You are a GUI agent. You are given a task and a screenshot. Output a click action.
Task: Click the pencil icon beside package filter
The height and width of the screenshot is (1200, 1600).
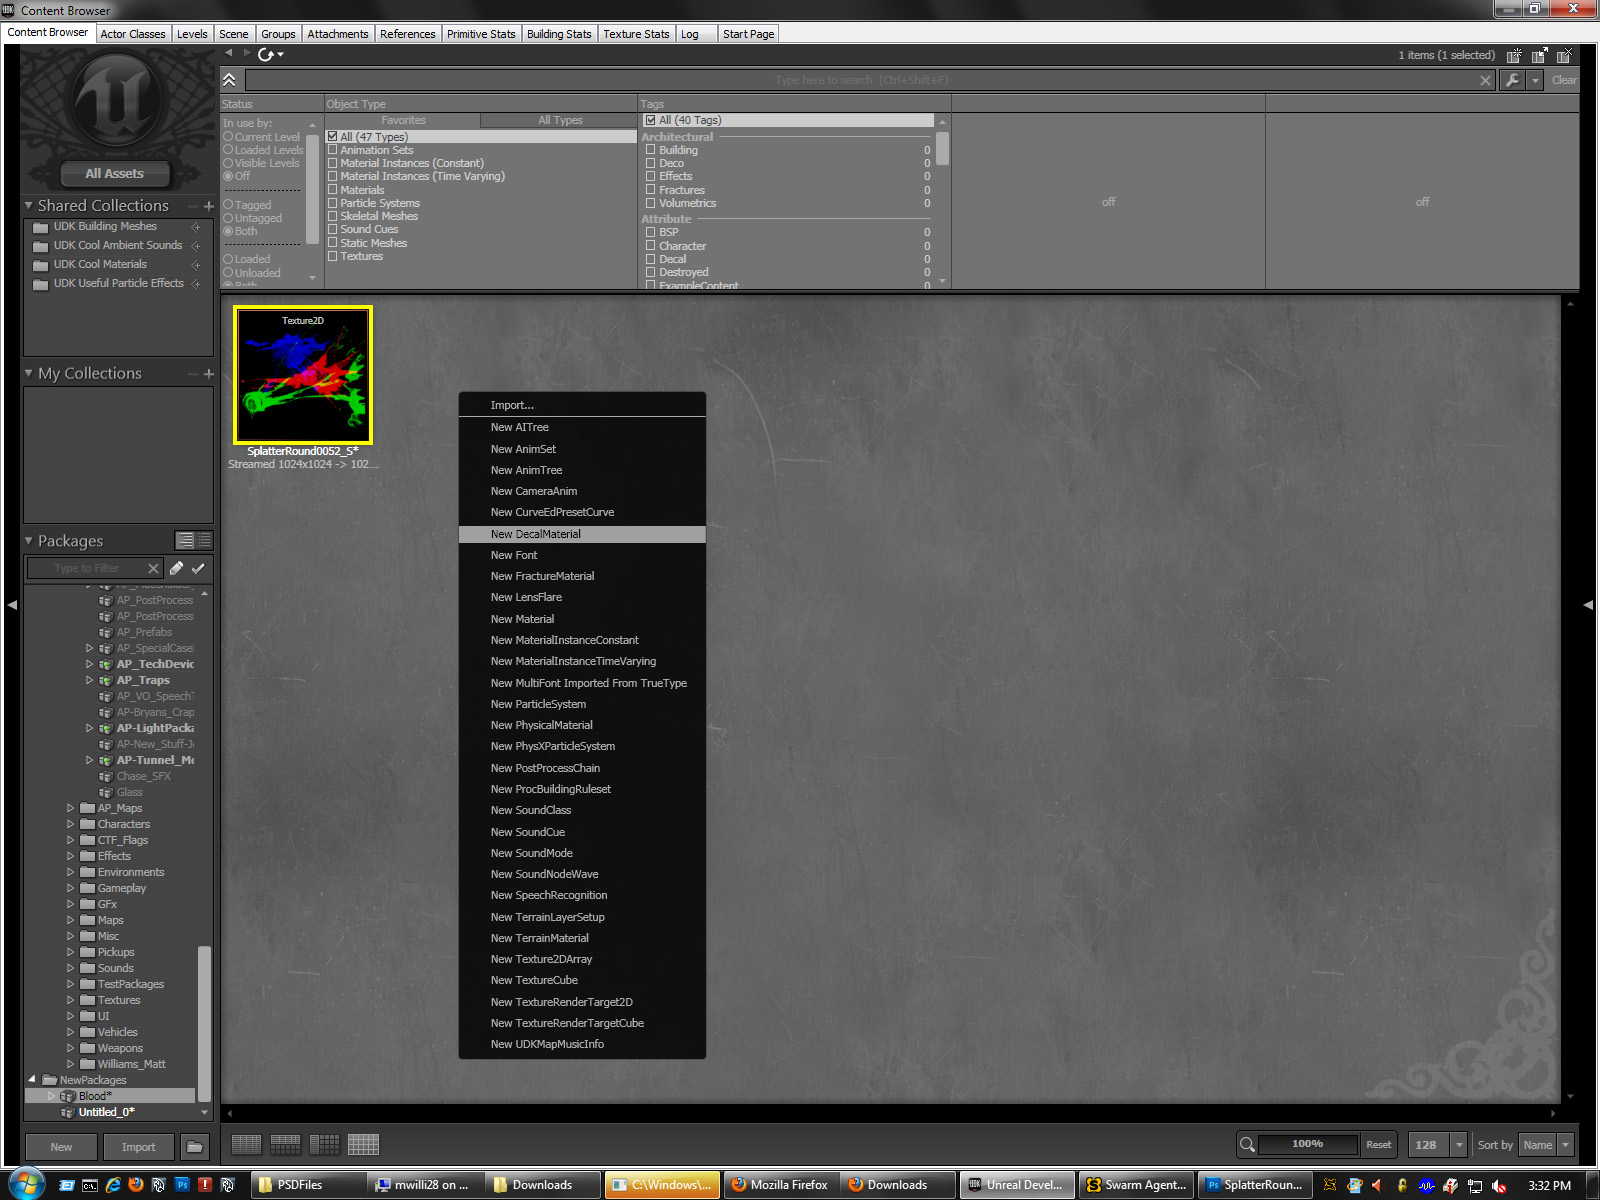point(176,568)
